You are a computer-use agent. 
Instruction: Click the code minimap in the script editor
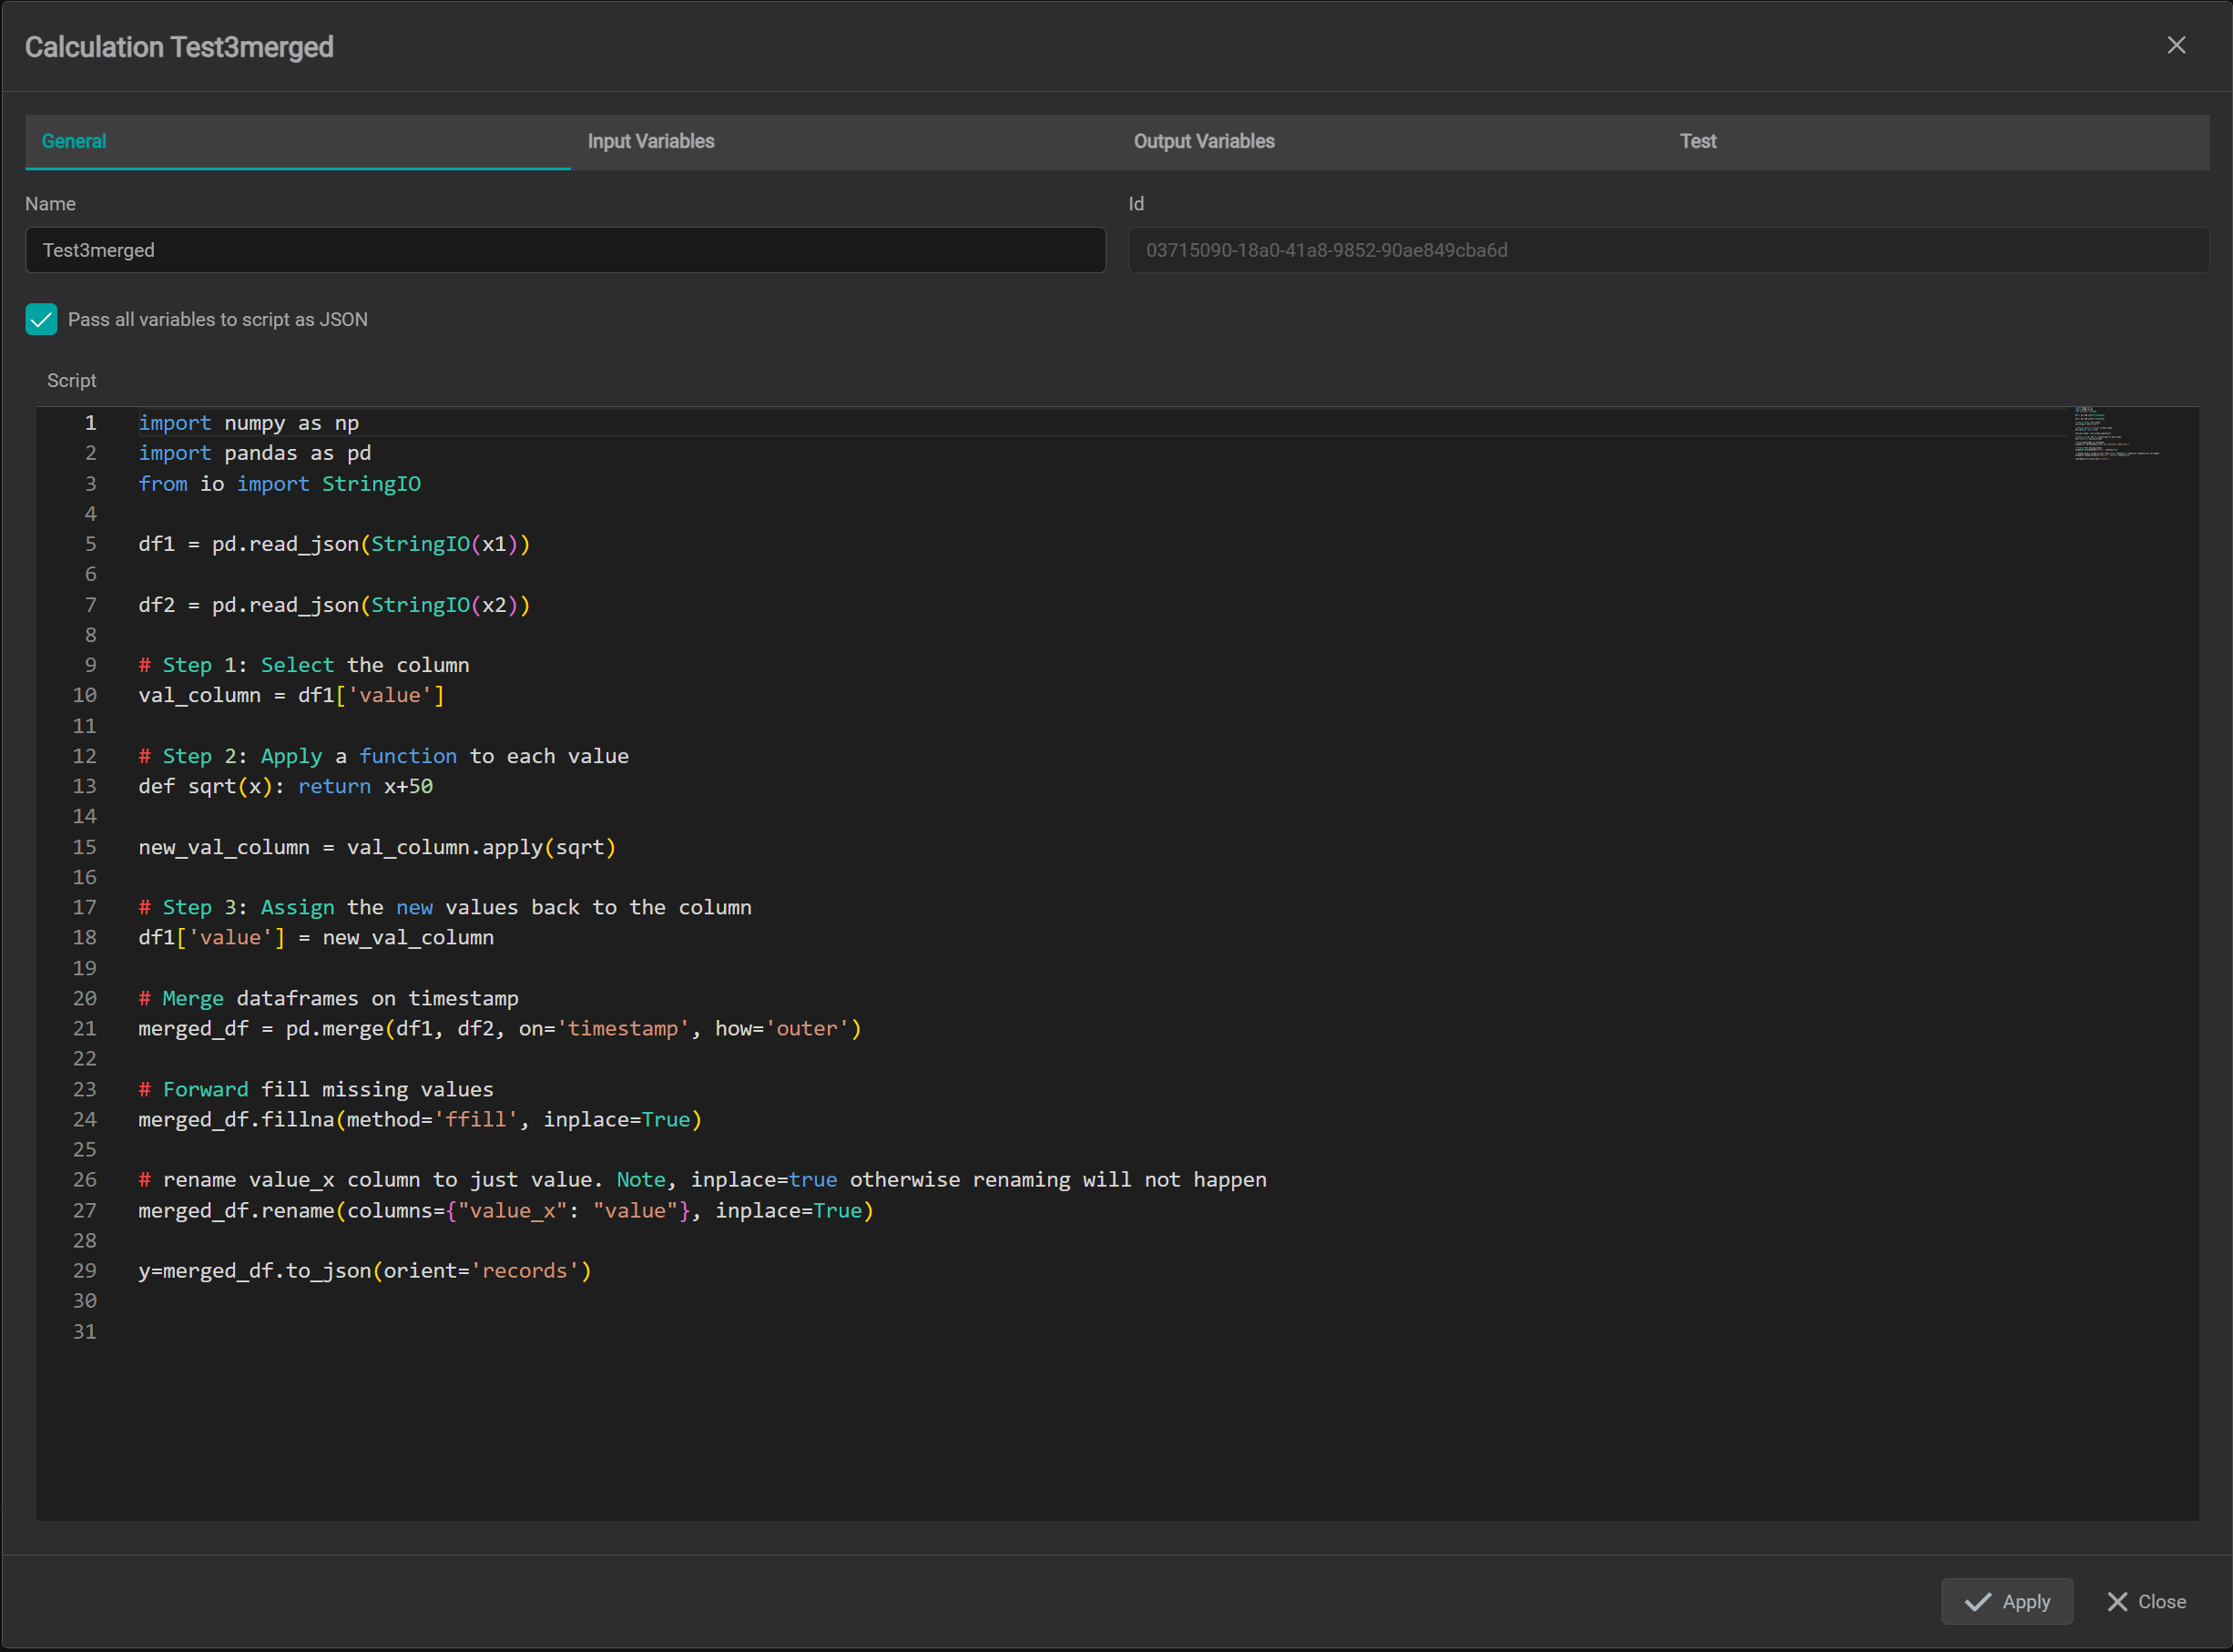tap(2117, 433)
